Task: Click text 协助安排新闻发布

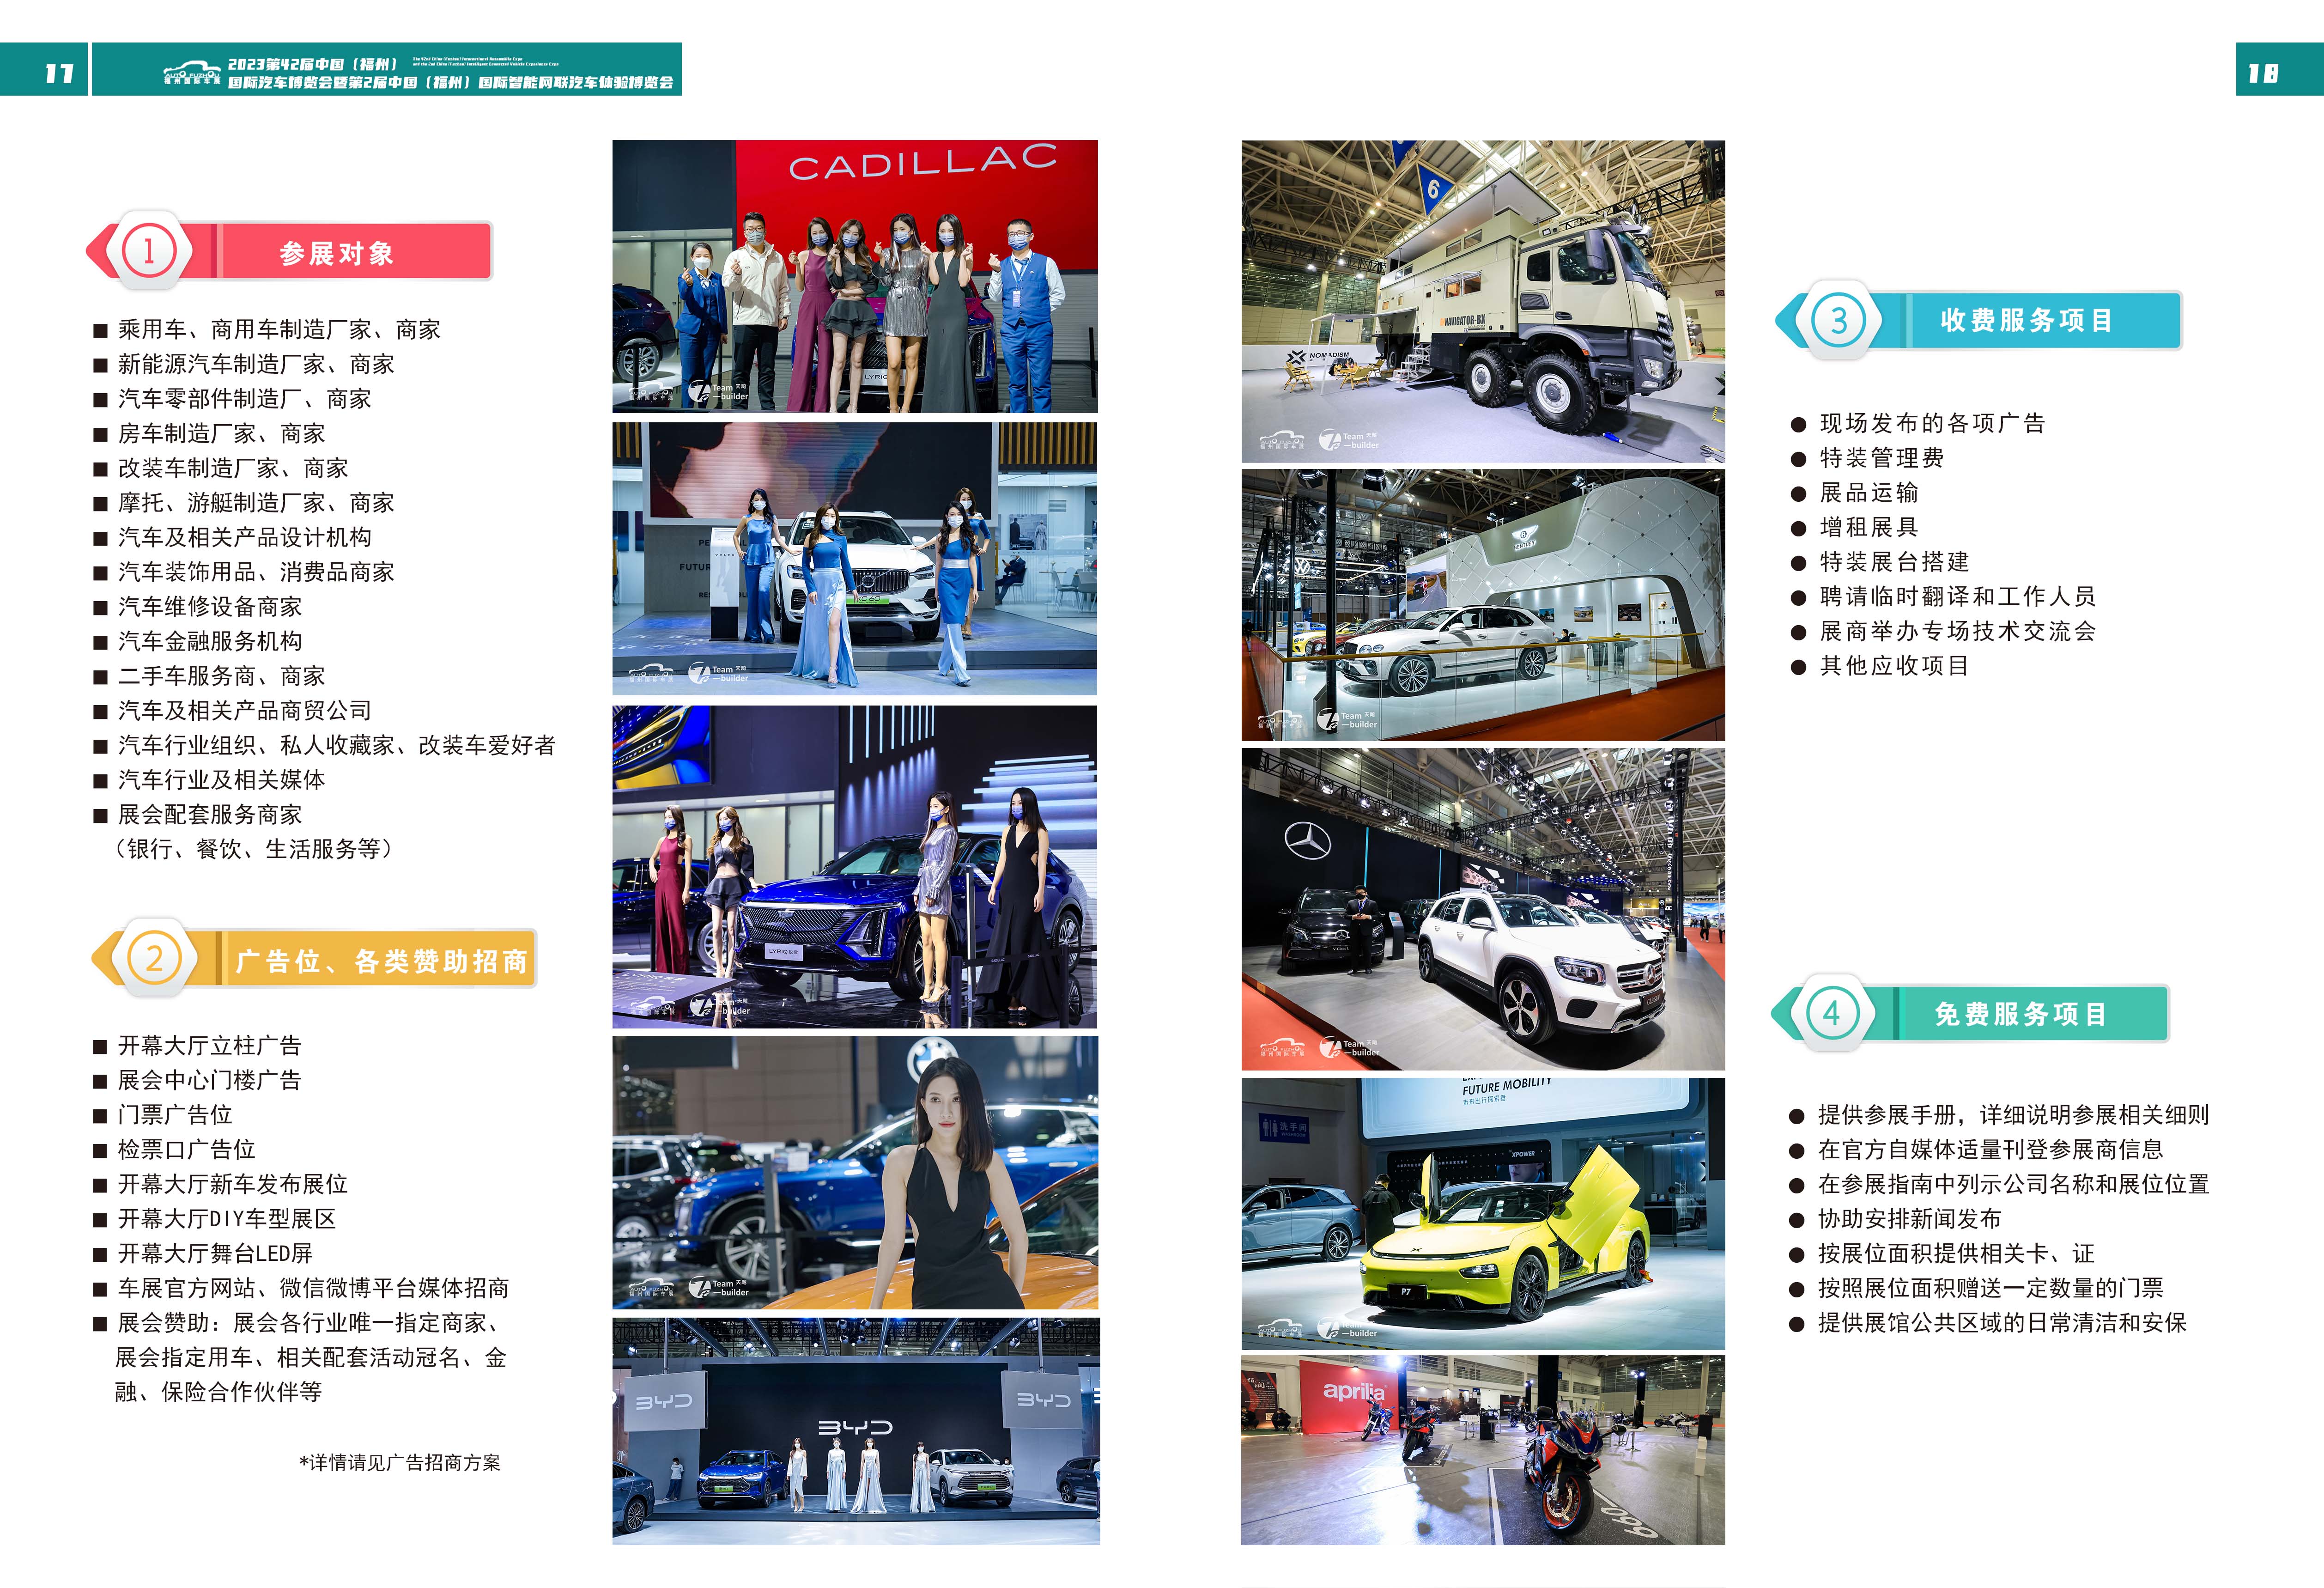Action: pyautogui.click(x=1909, y=1219)
